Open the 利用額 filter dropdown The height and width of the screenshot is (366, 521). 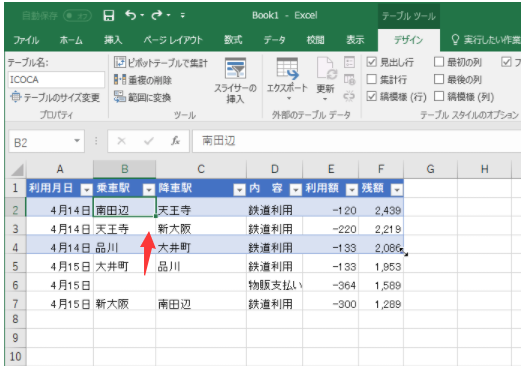[x=352, y=190]
